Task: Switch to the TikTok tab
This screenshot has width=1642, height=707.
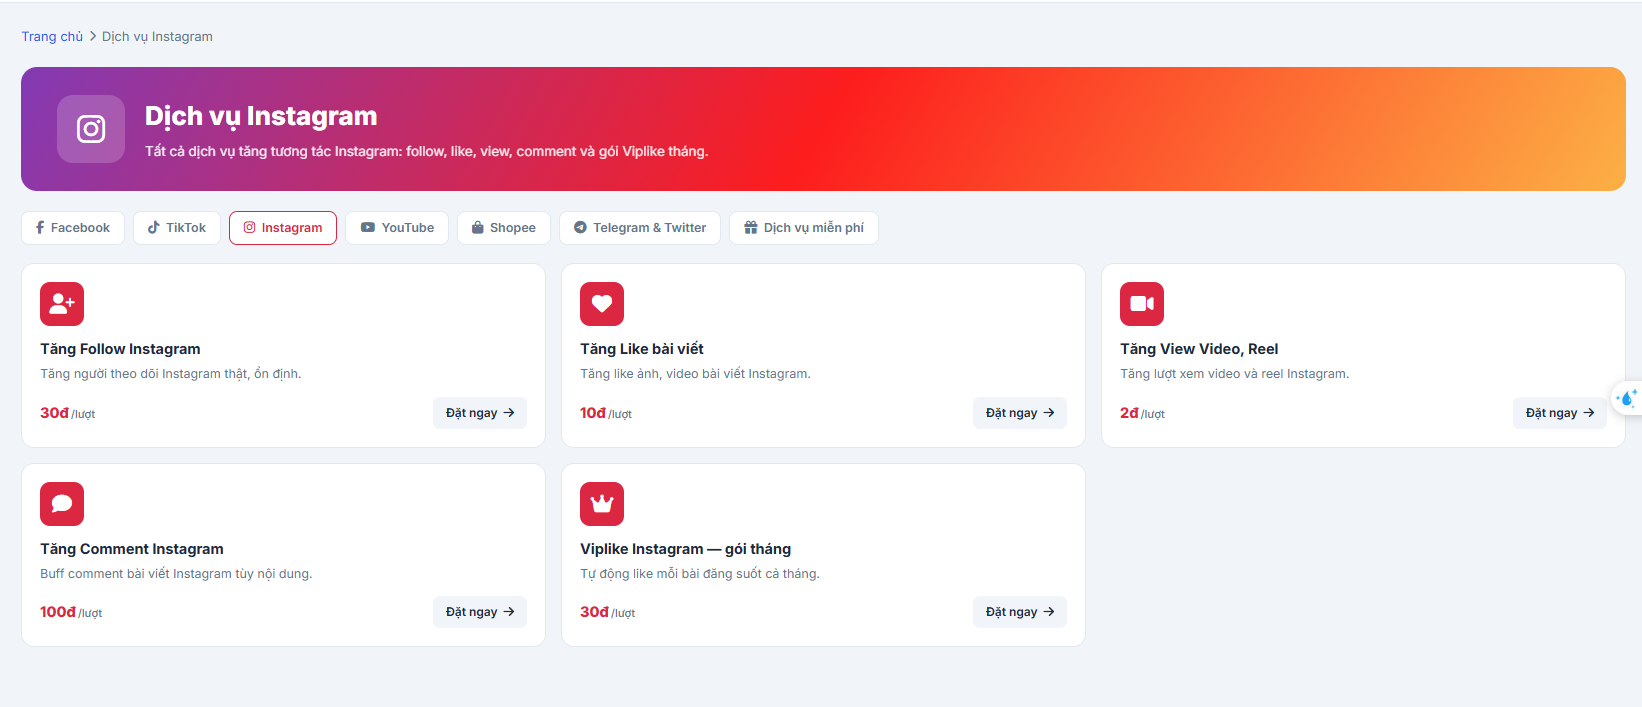Action: [177, 228]
